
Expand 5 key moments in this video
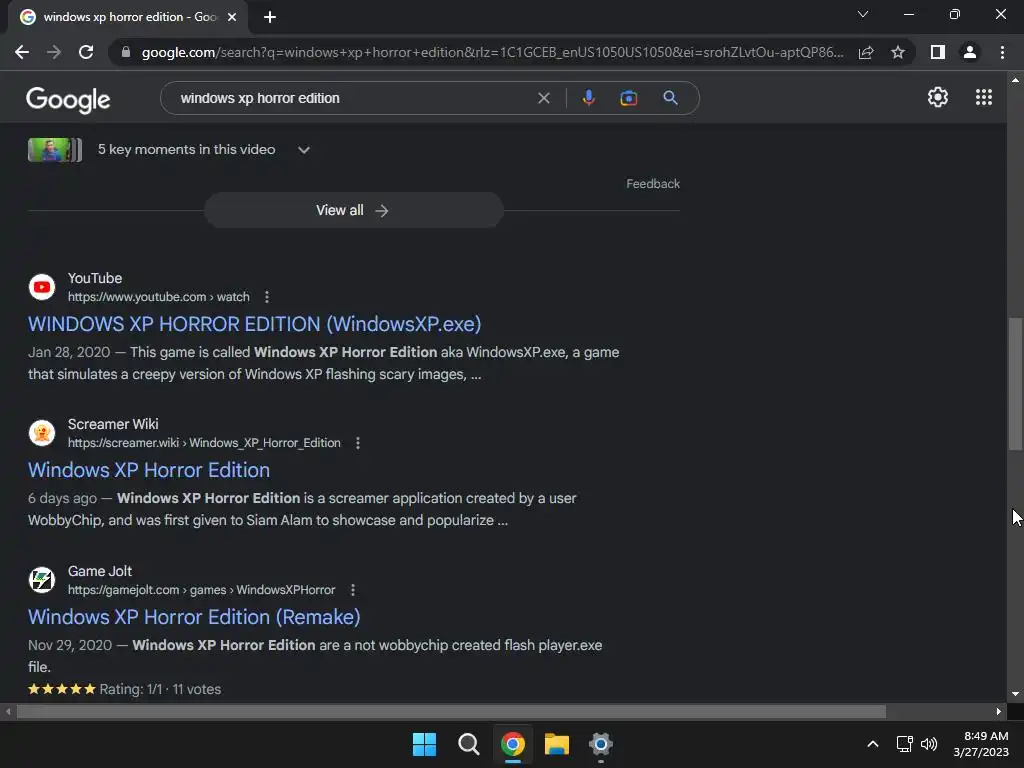pyautogui.click(x=304, y=150)
